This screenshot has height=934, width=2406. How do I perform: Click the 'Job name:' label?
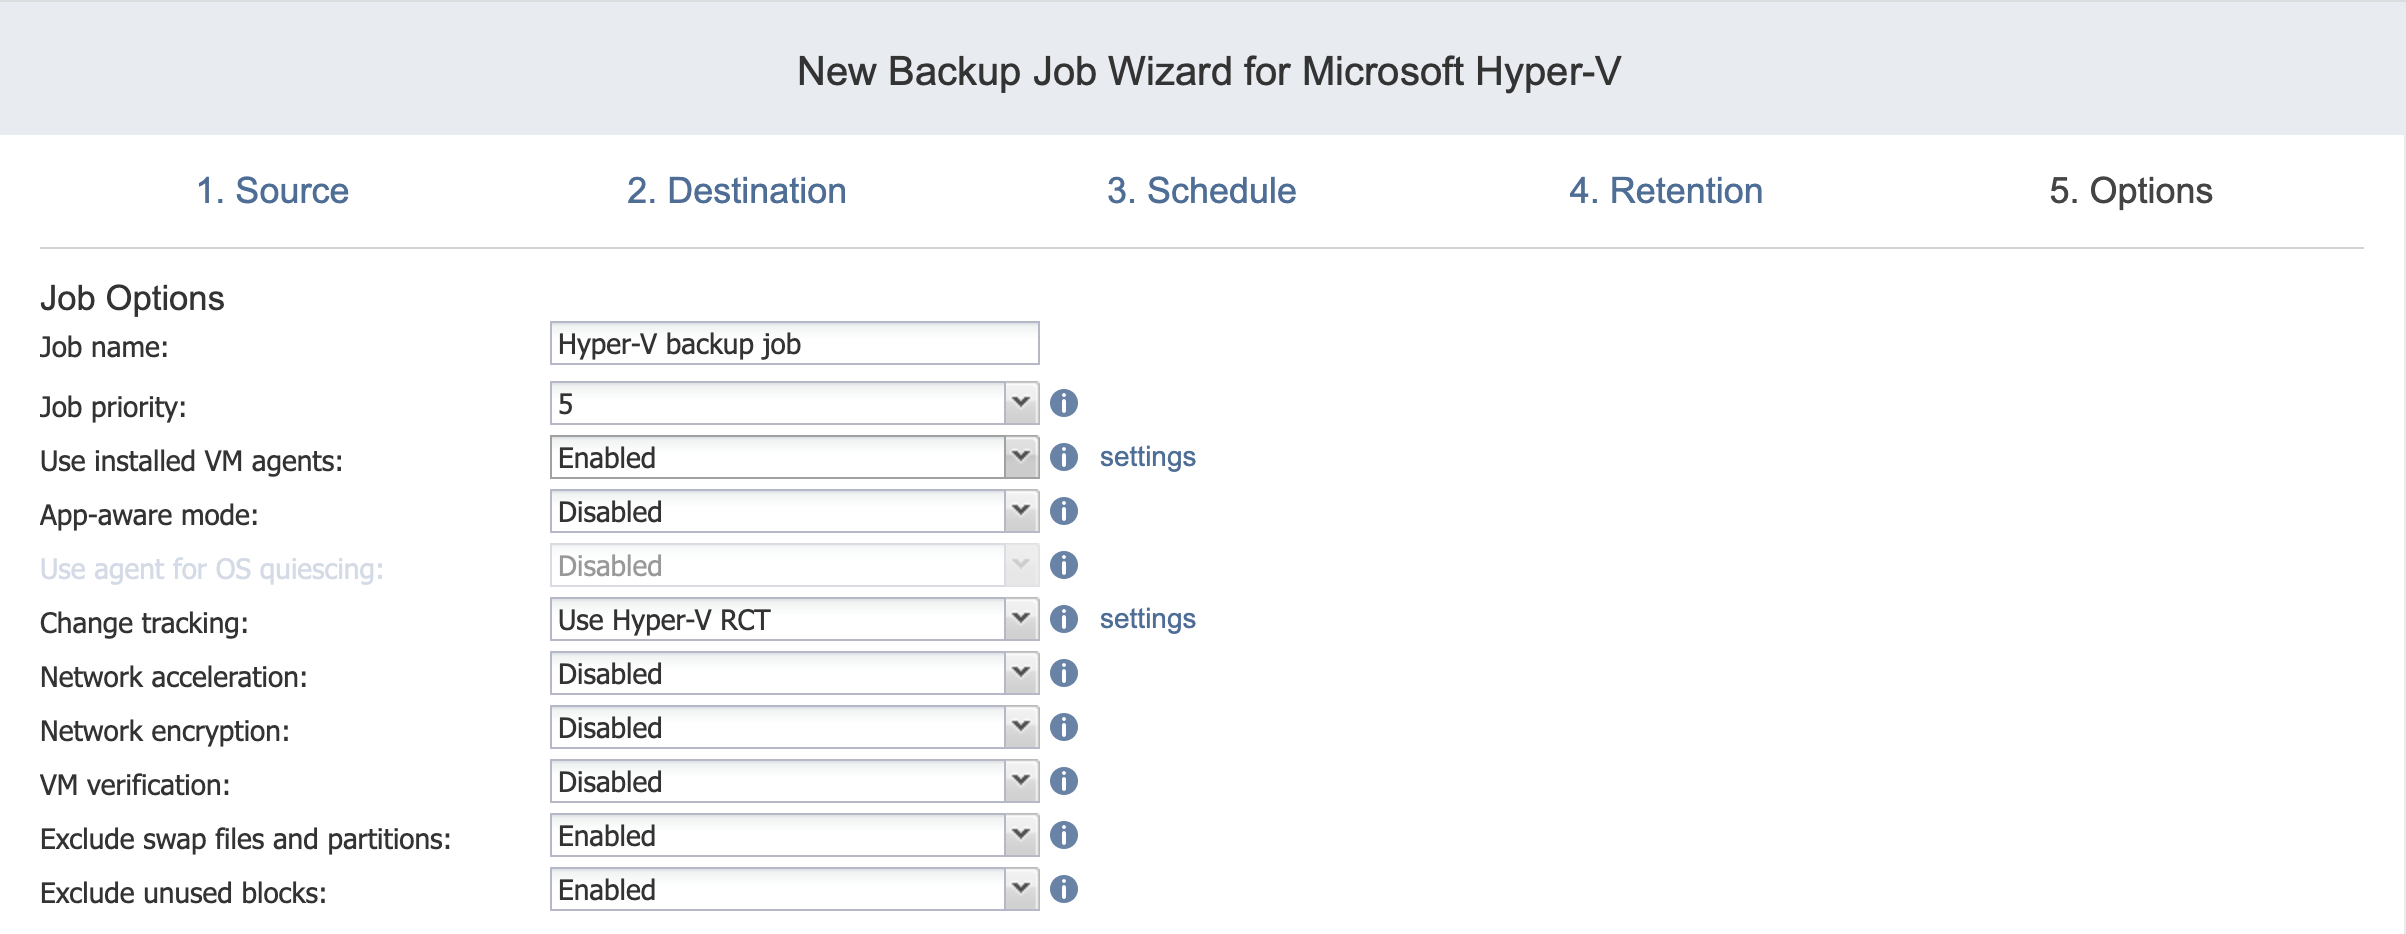pyautogui.click(x=104, y=347)
